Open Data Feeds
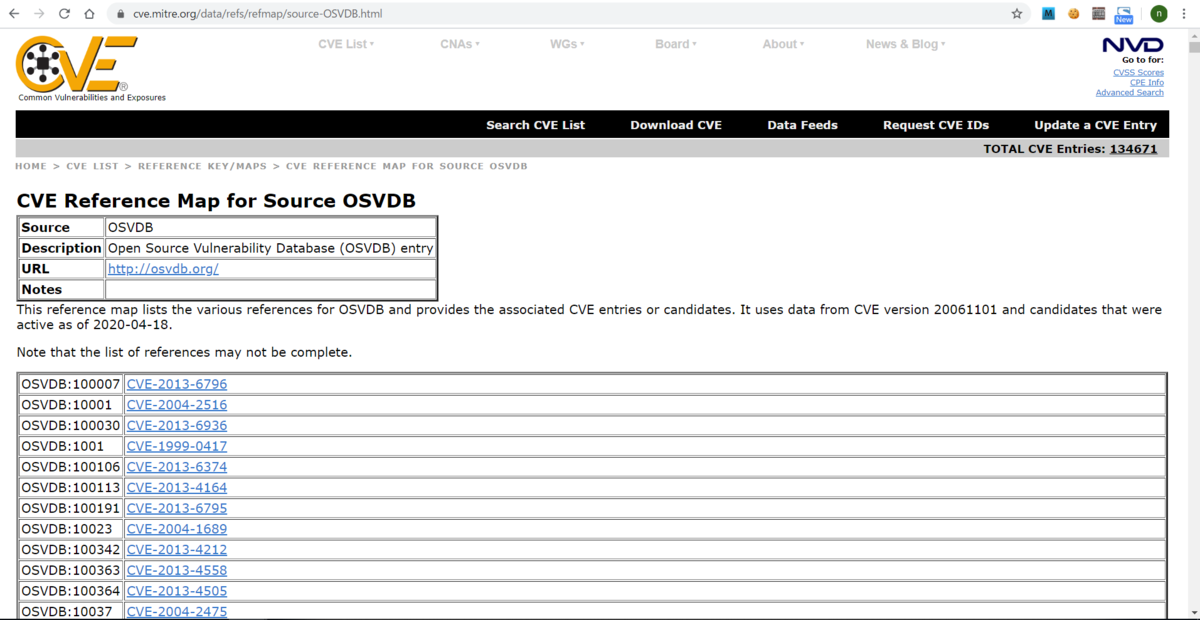Viewport: 1200px width, 620px height. point(802,125)
